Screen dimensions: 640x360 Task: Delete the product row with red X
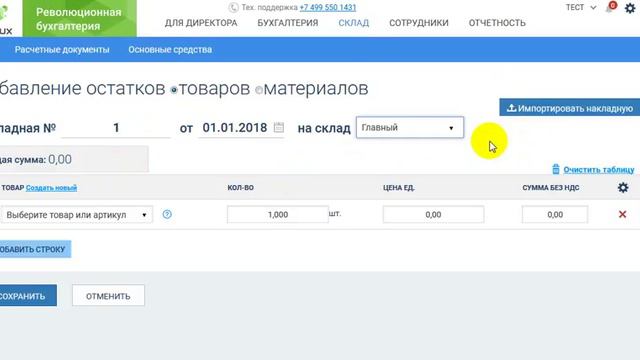[622, 214]
